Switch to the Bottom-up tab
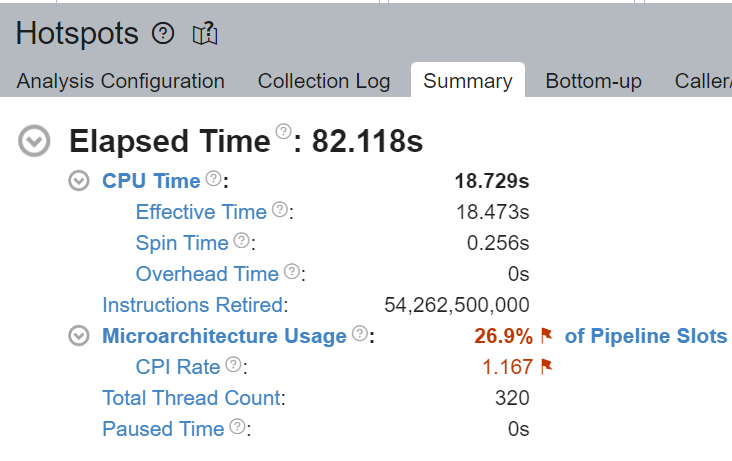732x461 pixels. (x=593, y=81)
